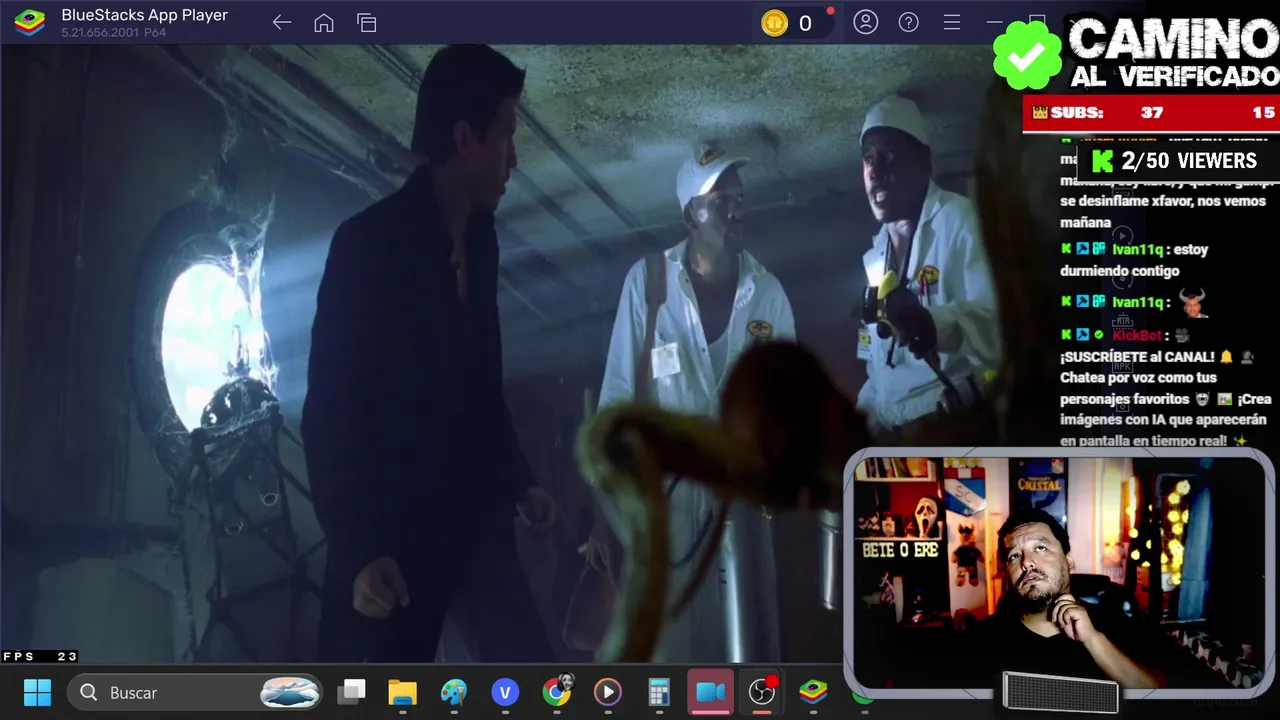This screenshot has width=1280, height=720.
Task: Open the video camera app on the taskbar
Action: (x=710, y=692)
